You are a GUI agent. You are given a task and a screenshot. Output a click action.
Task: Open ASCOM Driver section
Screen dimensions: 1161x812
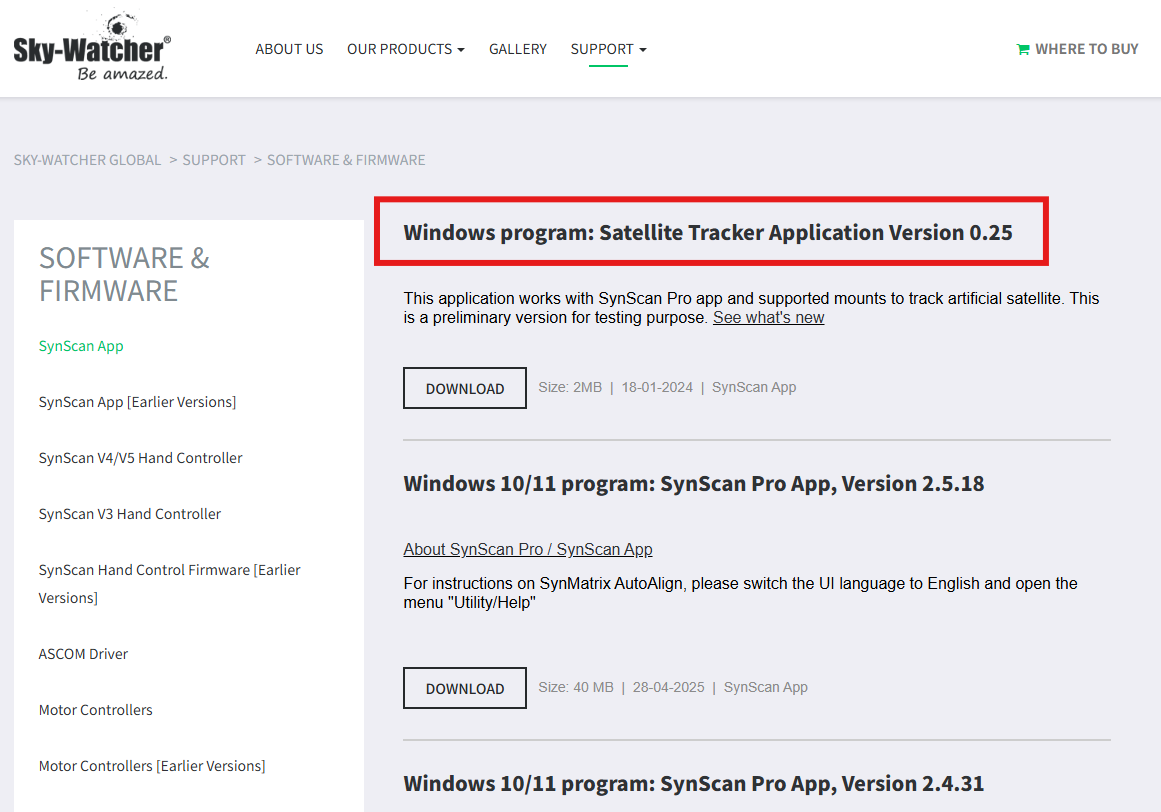tap(83, 654)
